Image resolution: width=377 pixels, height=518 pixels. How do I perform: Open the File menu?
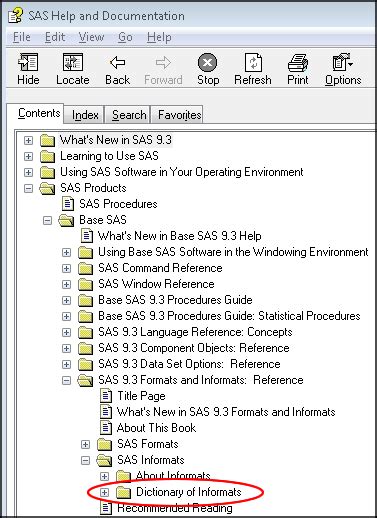pyautogui.click(x=22, y=37)
